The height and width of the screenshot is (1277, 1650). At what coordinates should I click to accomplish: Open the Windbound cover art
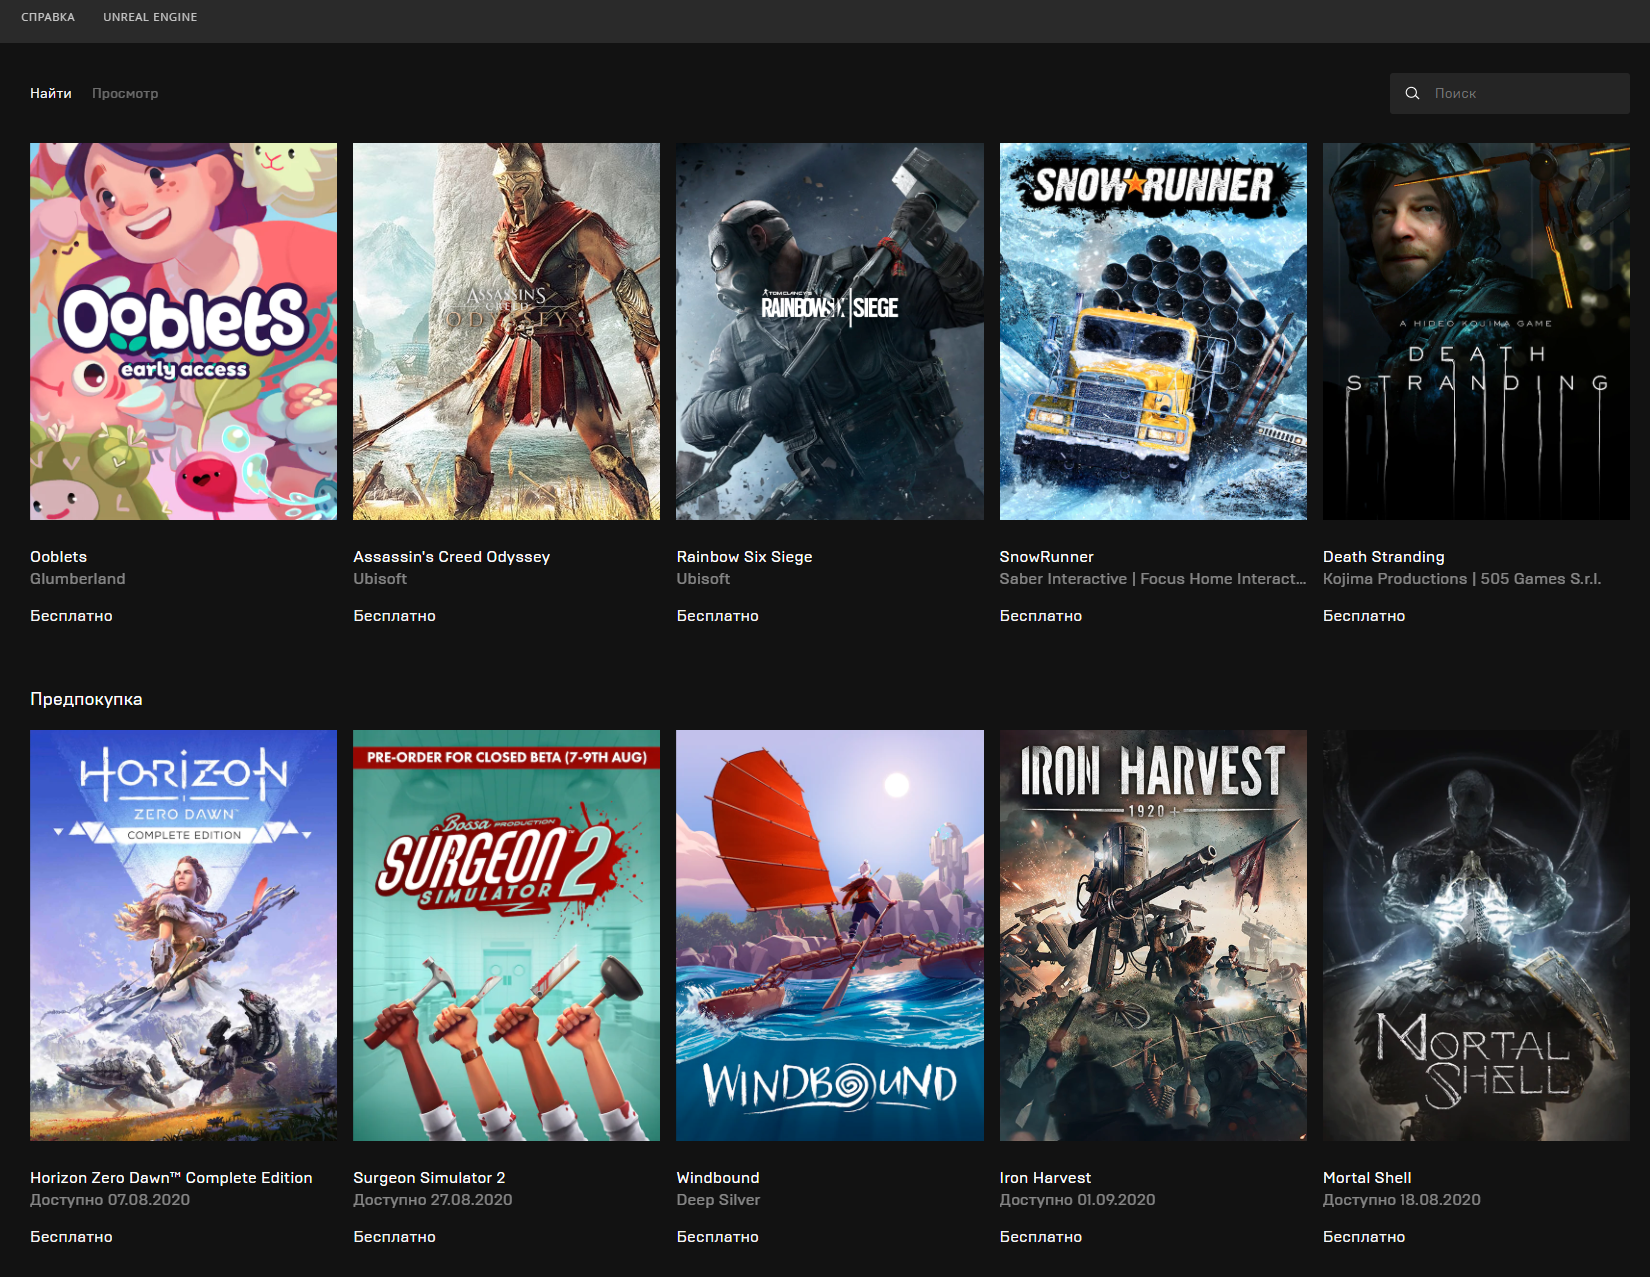(830, 935)
